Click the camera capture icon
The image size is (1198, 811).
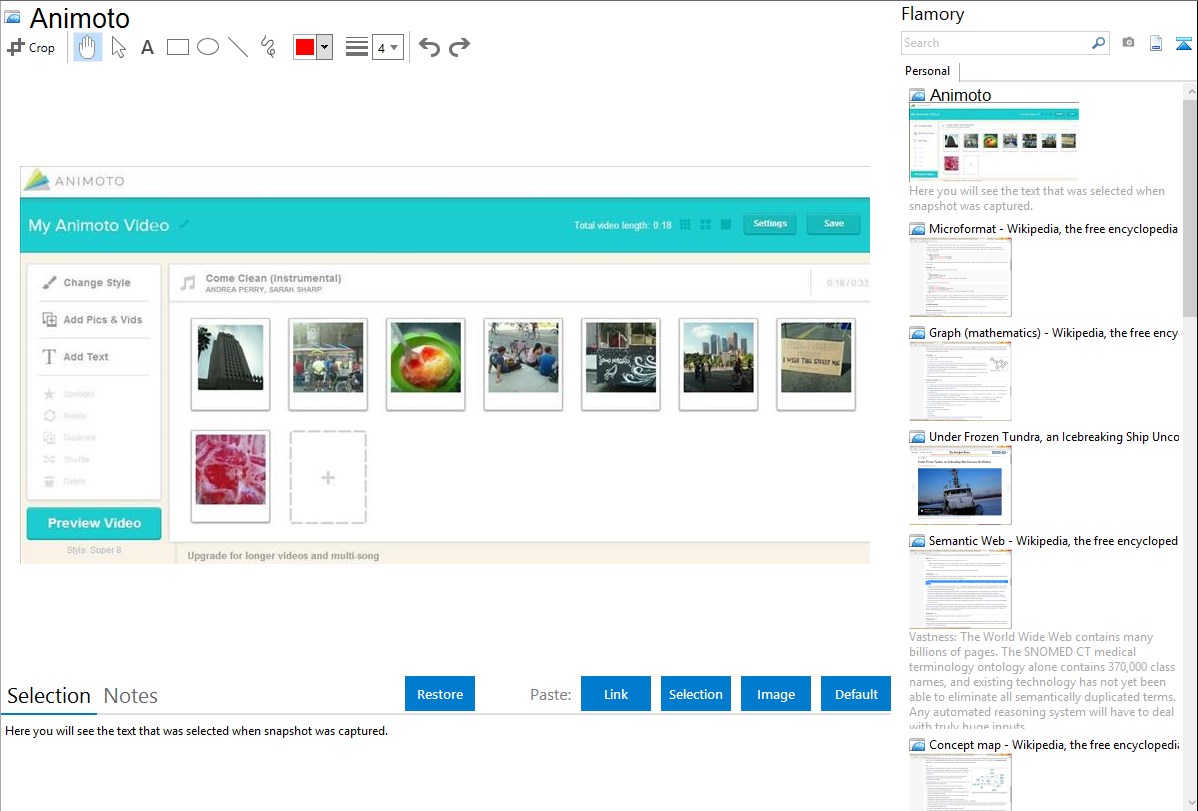tap(1128, 43)
